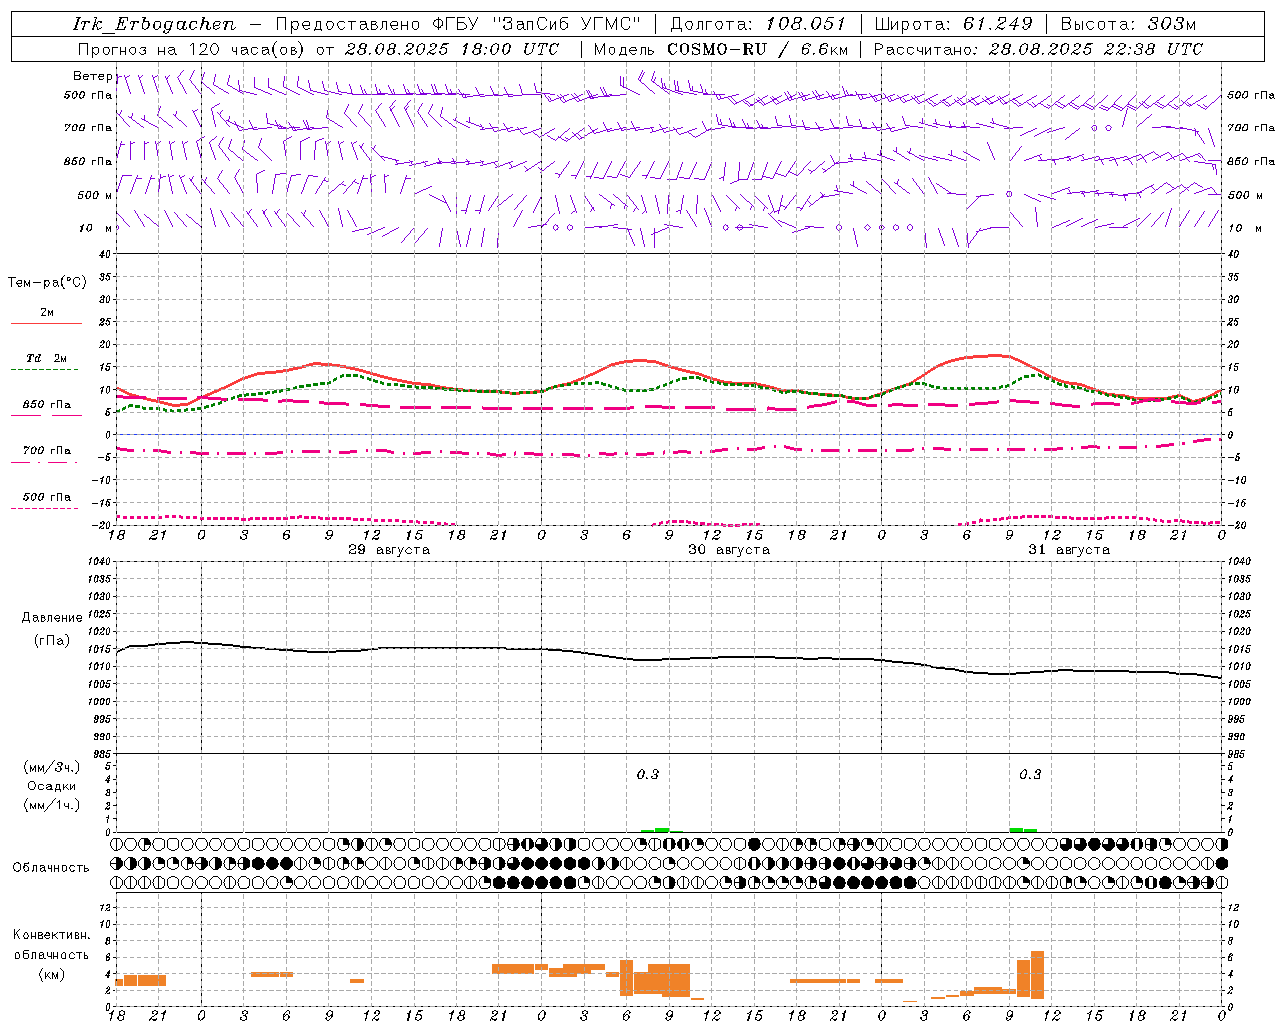Click the Конвективн. convective panel label
The width and height of the screenshot is (1280, 1024).
[x=51, y=935]
